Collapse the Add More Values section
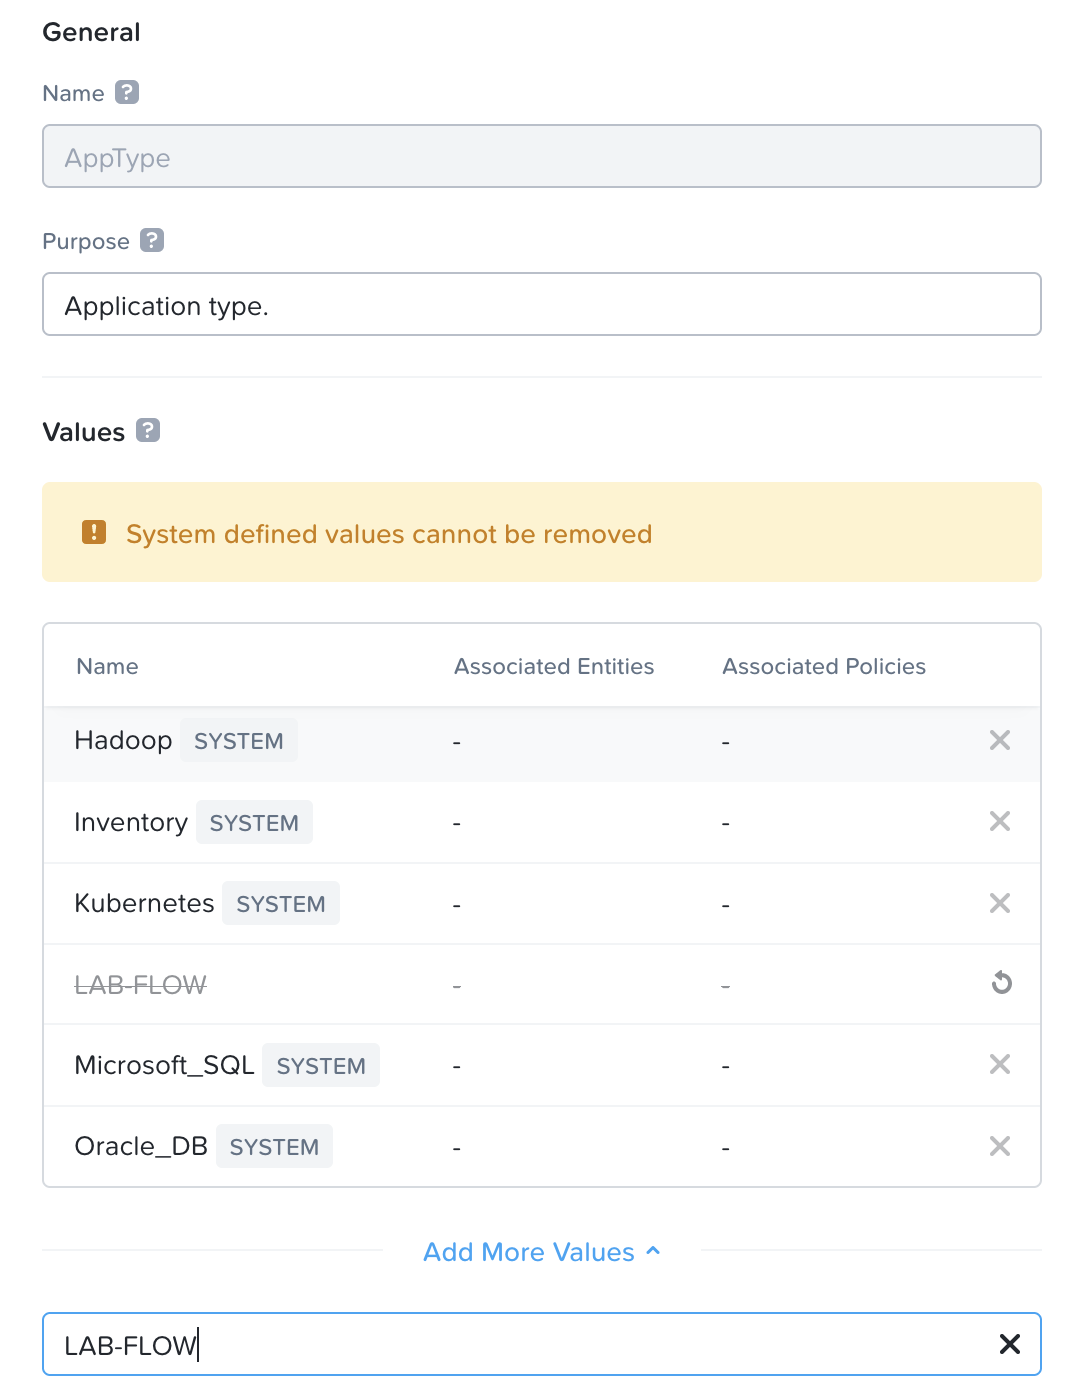This screenshot has width=1068, height=1390. click(529, 1252)
